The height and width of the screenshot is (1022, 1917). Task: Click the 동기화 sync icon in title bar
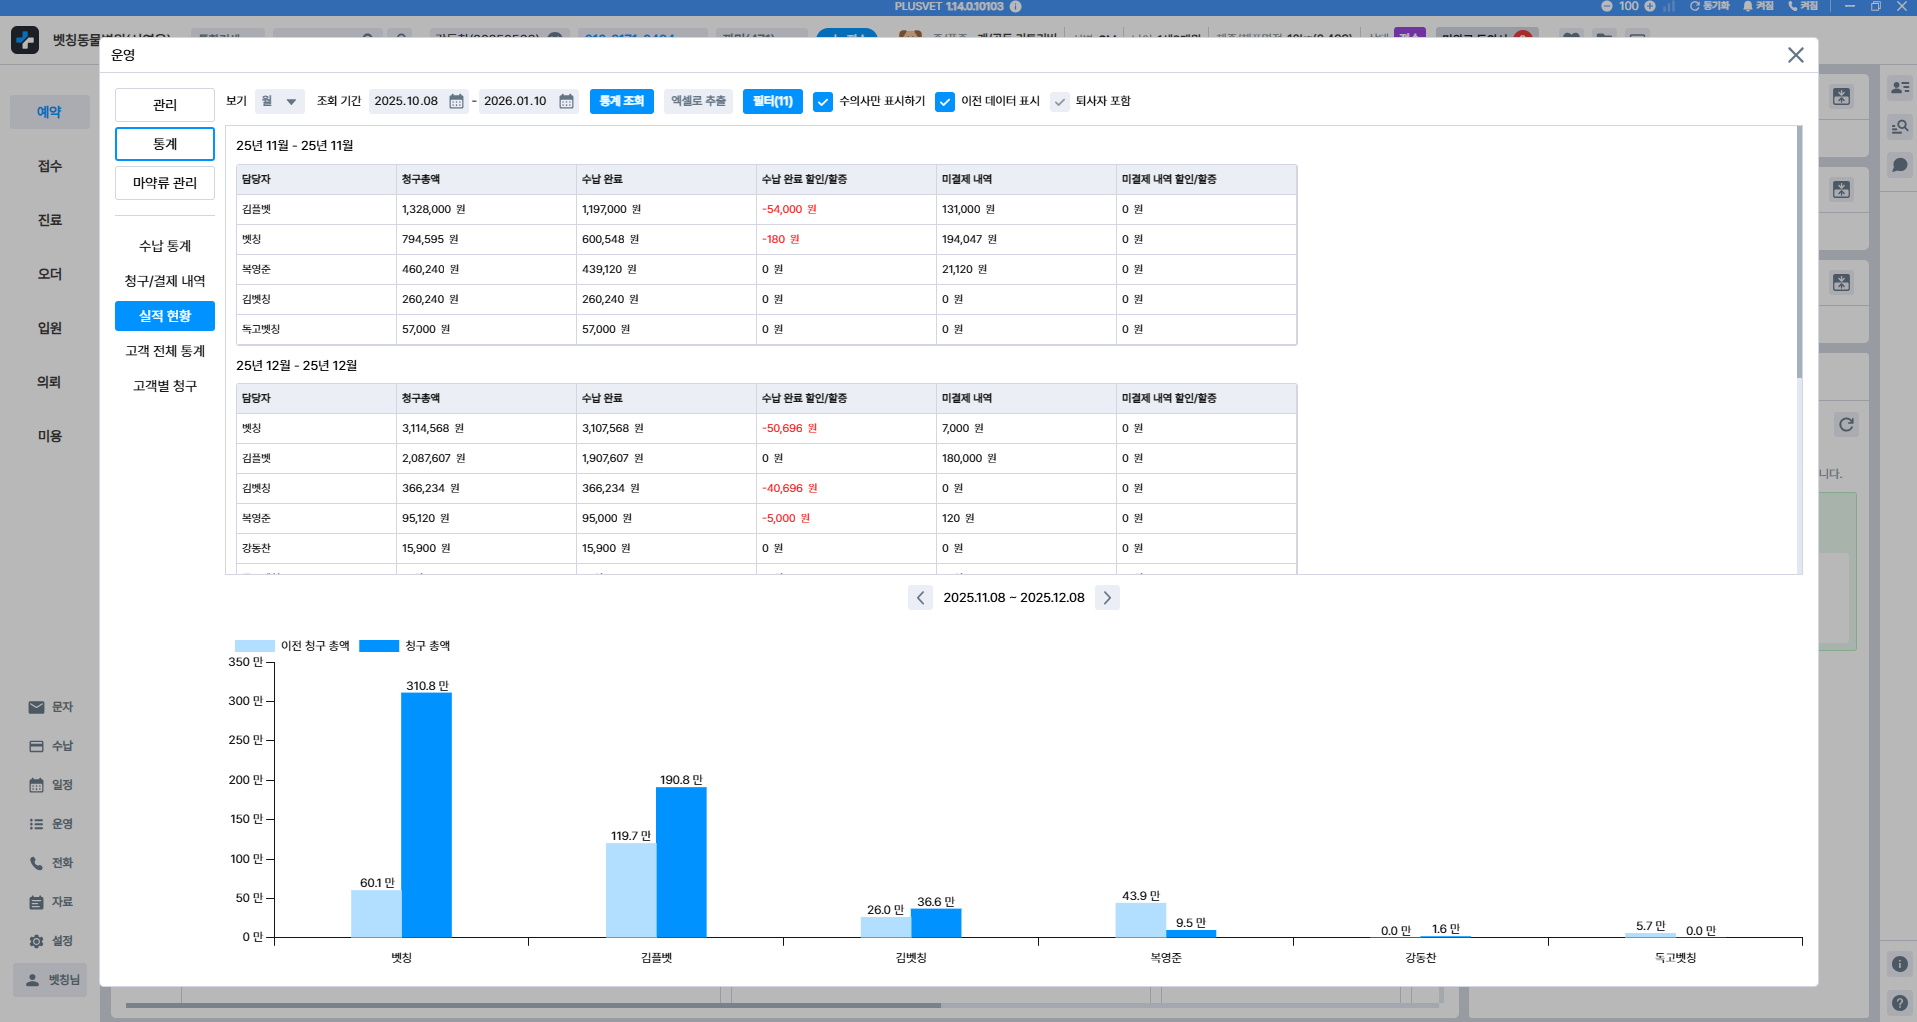coord(1695,6)
